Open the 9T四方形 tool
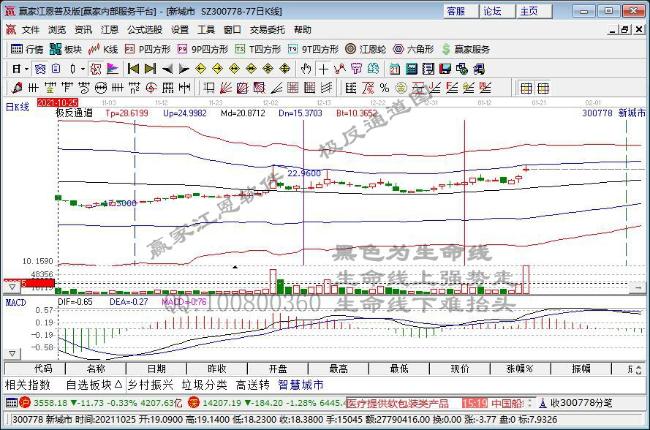 click(x=313, y=49)
